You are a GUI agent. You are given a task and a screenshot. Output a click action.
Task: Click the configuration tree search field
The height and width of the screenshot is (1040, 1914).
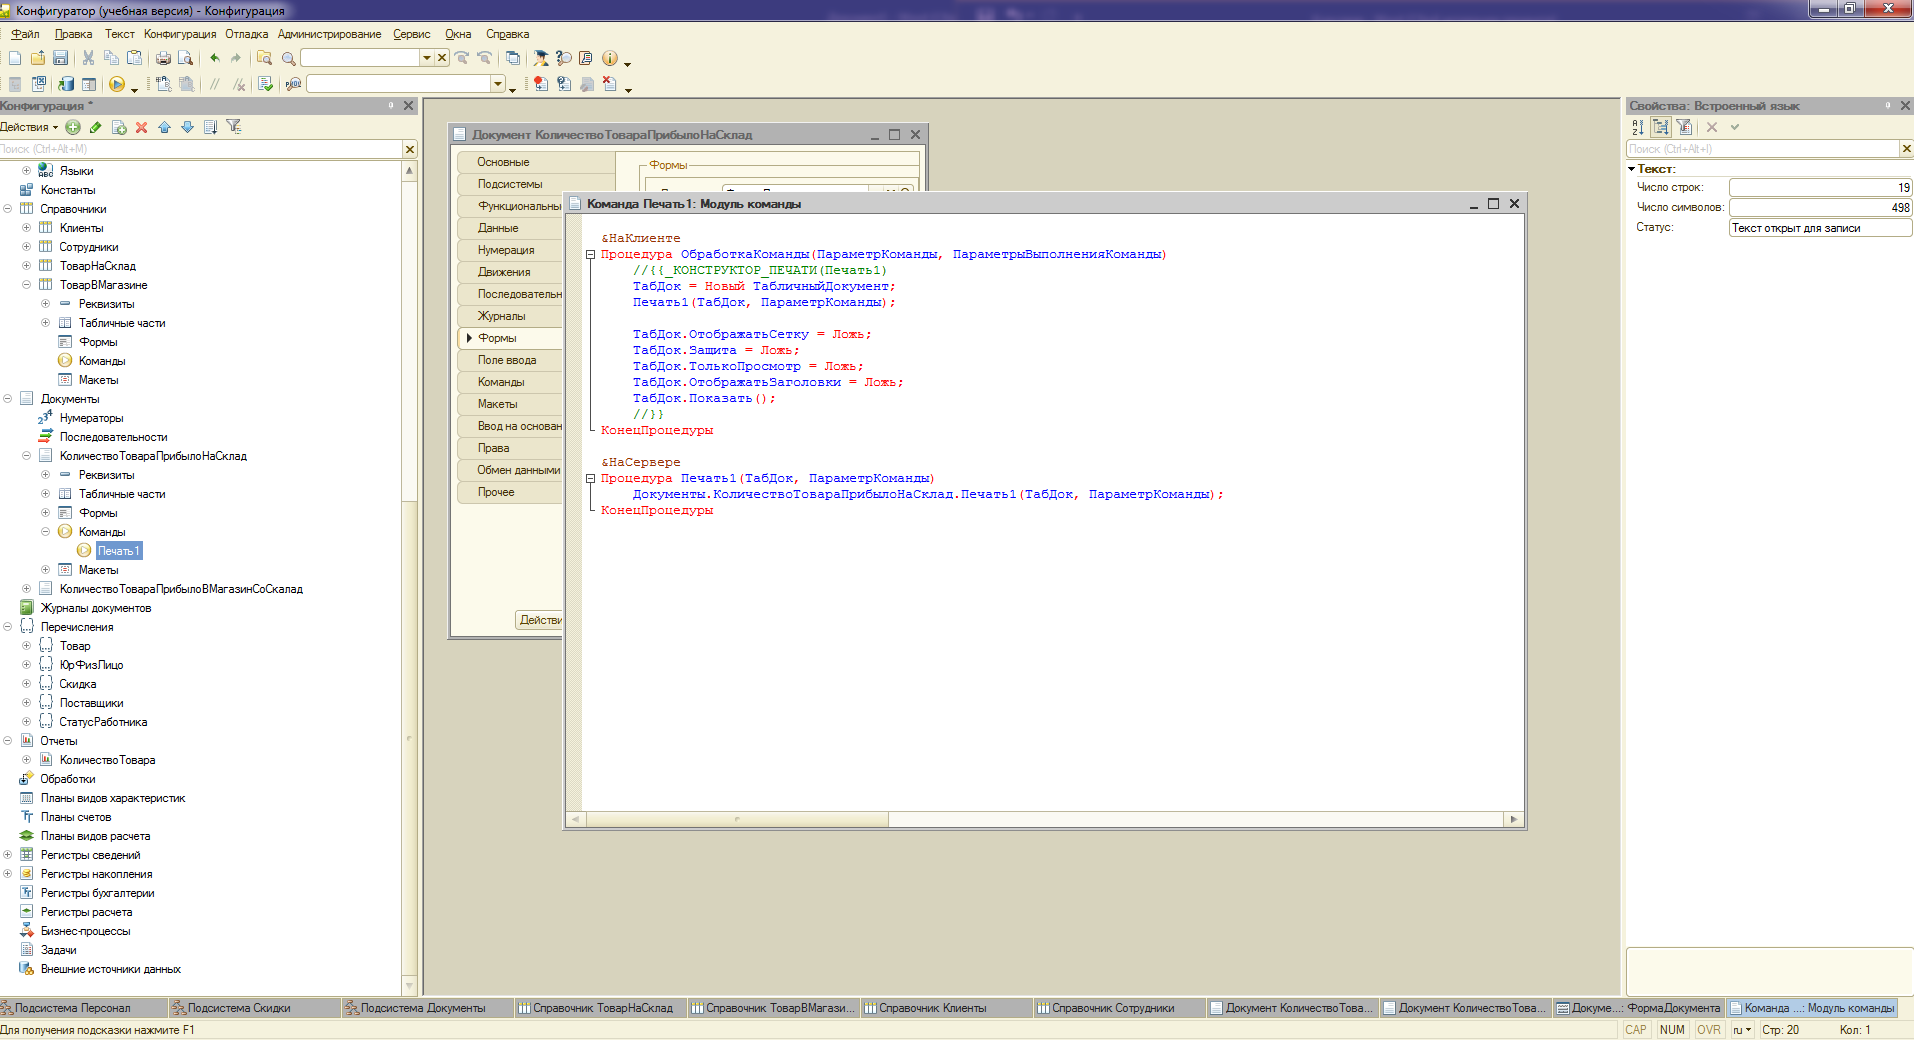point(200,149)
